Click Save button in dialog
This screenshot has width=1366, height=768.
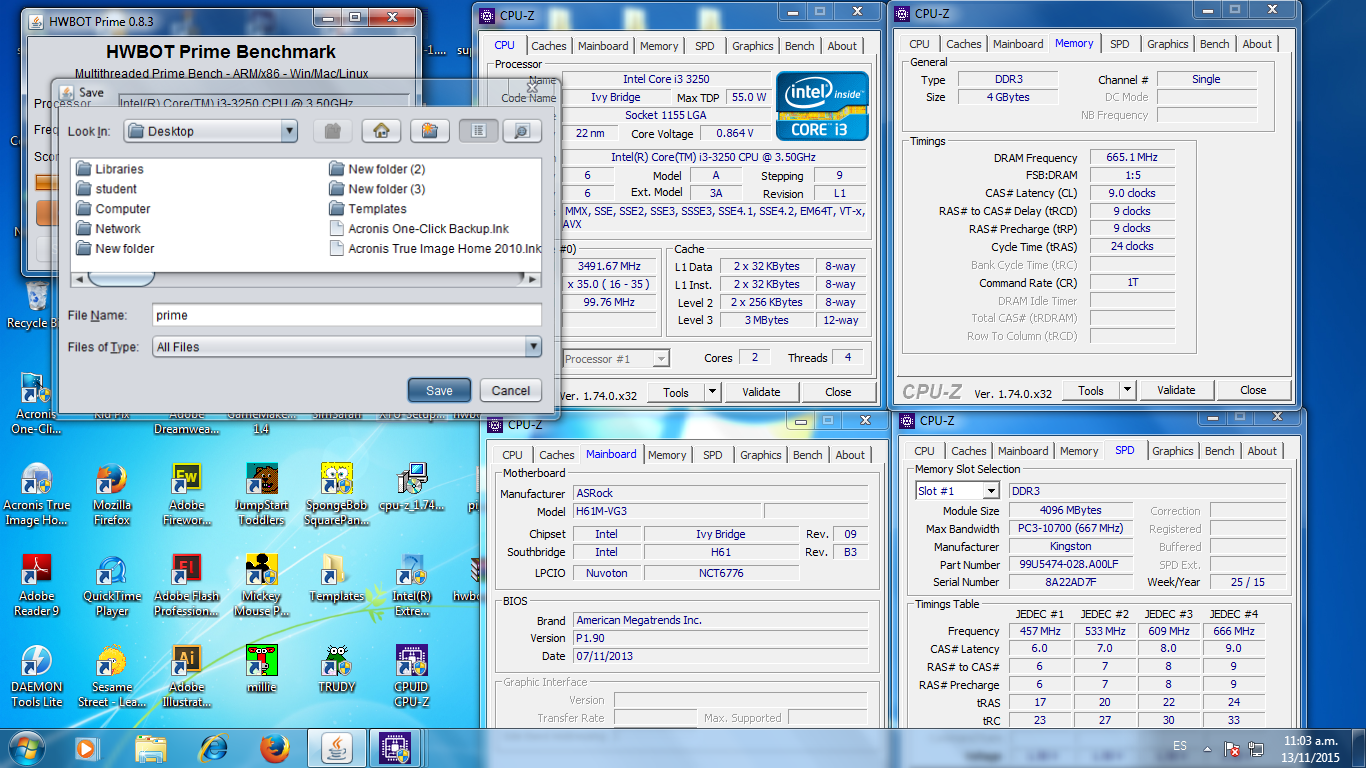pos(439,391)
